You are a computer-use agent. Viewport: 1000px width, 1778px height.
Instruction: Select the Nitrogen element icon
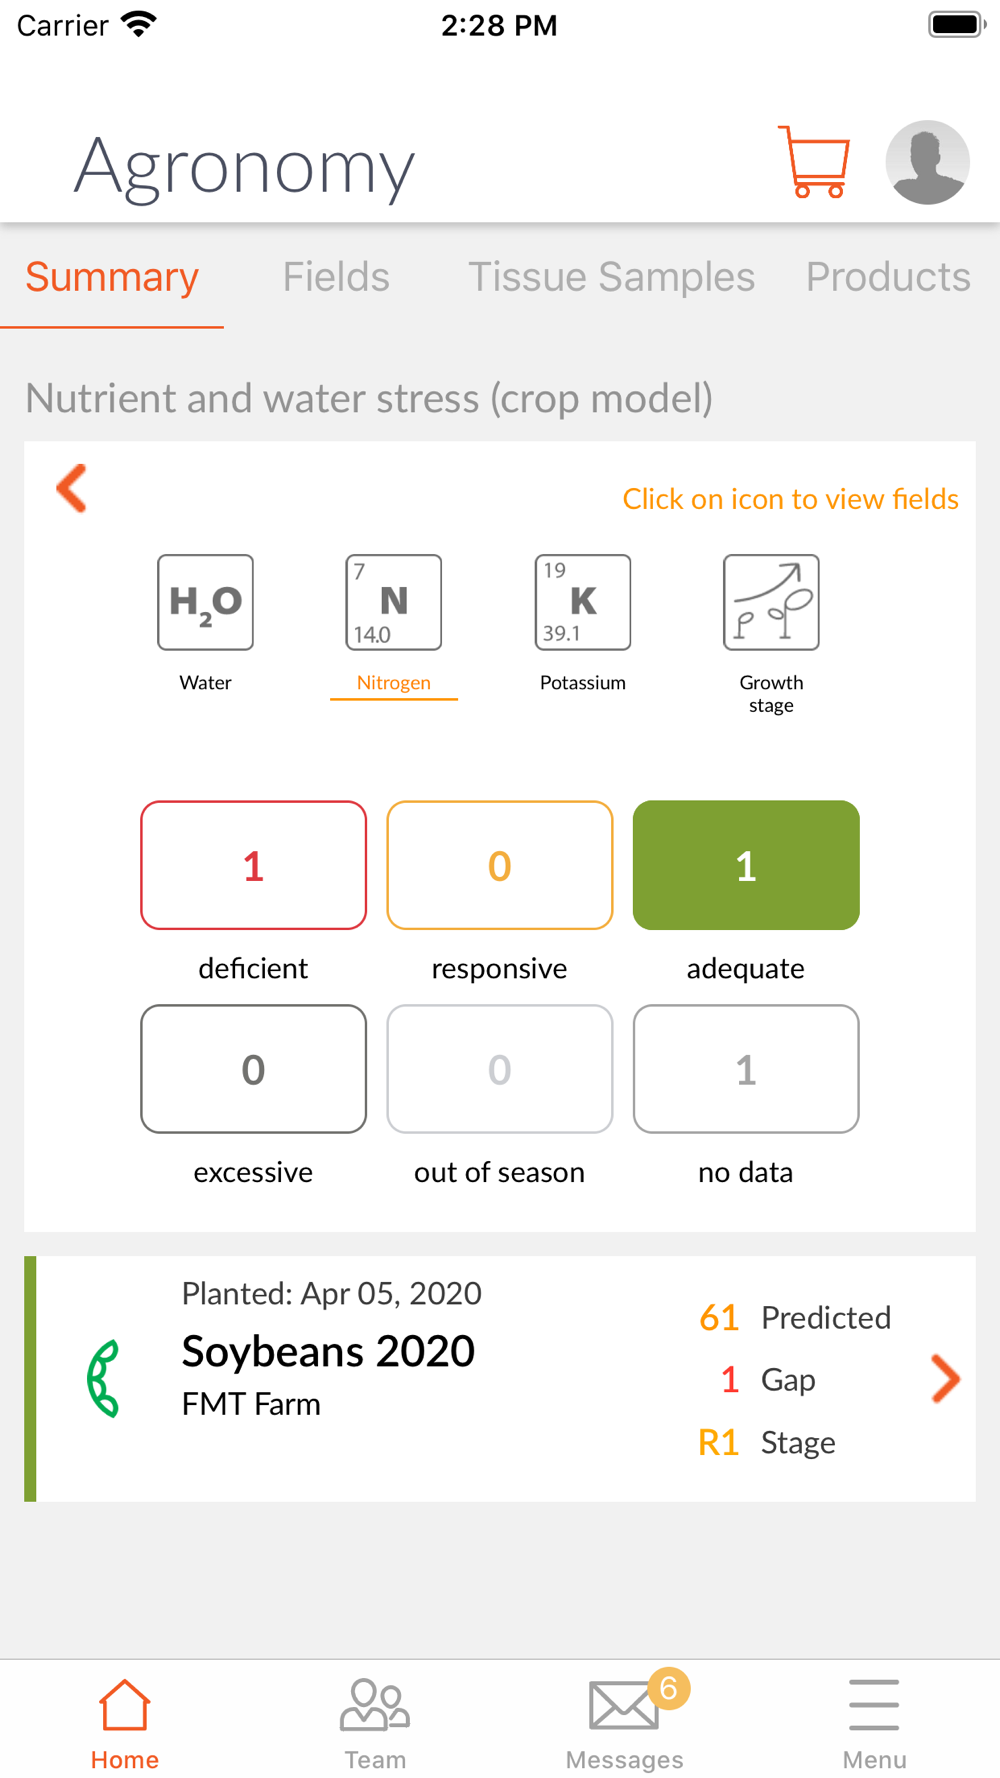[394, 603]
